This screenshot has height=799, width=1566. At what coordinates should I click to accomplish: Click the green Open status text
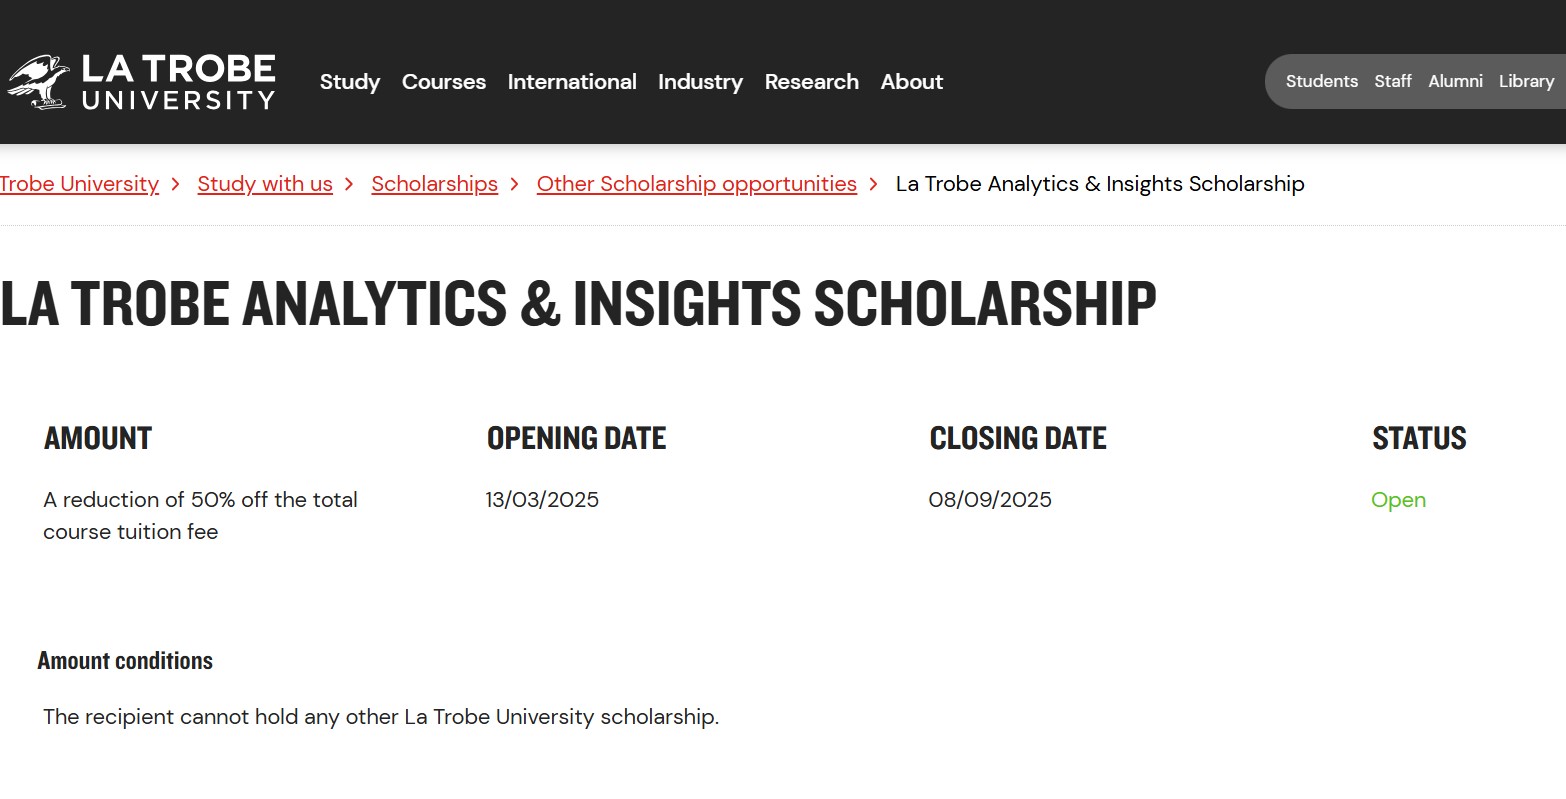pyautogui.click(x=1398, y=500)
